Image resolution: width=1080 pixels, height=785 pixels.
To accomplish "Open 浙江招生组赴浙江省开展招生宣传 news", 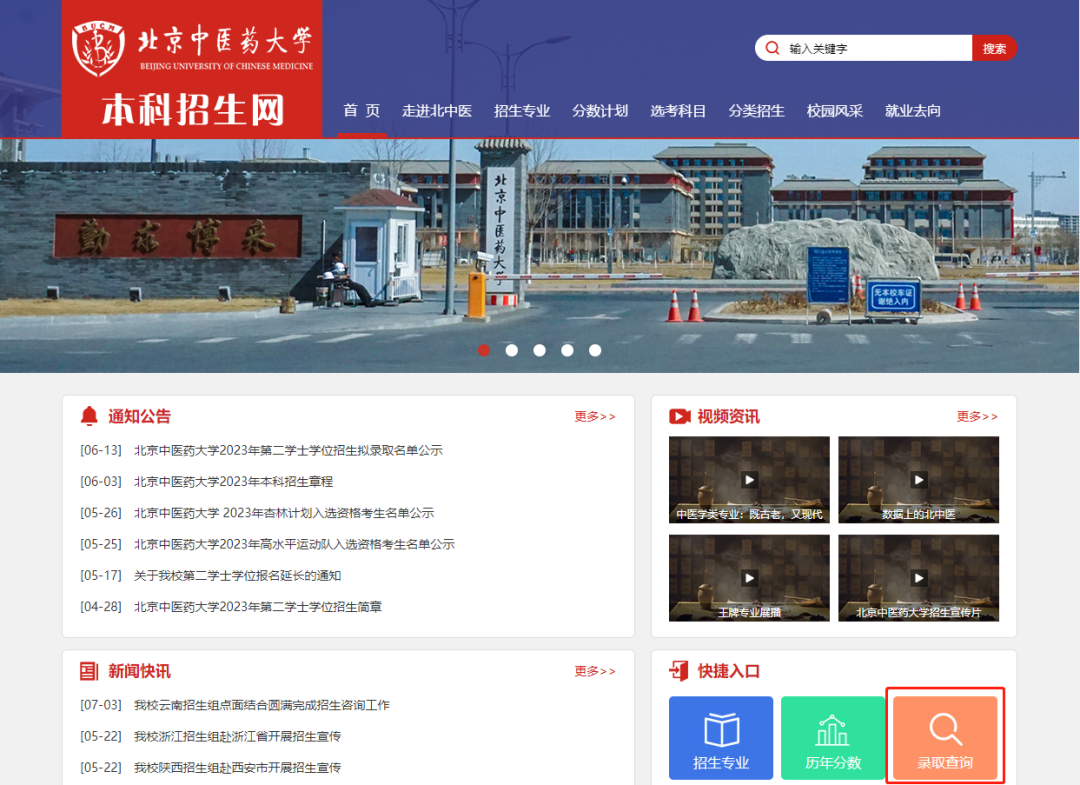I will [238, 737].
